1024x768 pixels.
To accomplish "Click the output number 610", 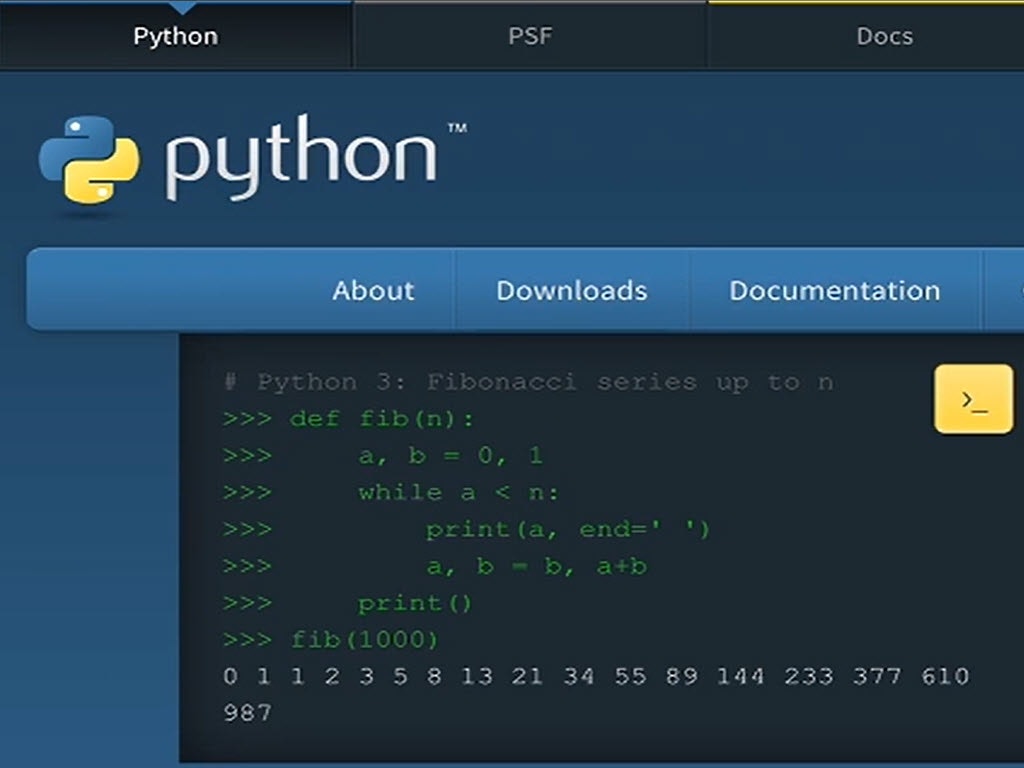I will click(945, 676).
